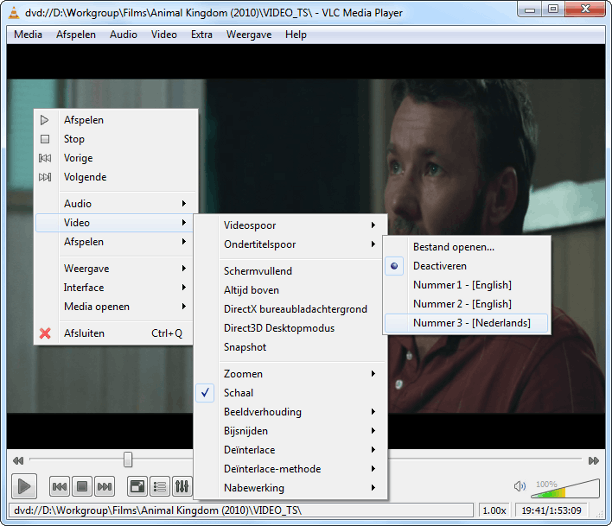The height and width of the screenshot is (526, 612).
Task: Expand Afspelen submenu with arrow in context menu
Action: click(x=114, y=242)
